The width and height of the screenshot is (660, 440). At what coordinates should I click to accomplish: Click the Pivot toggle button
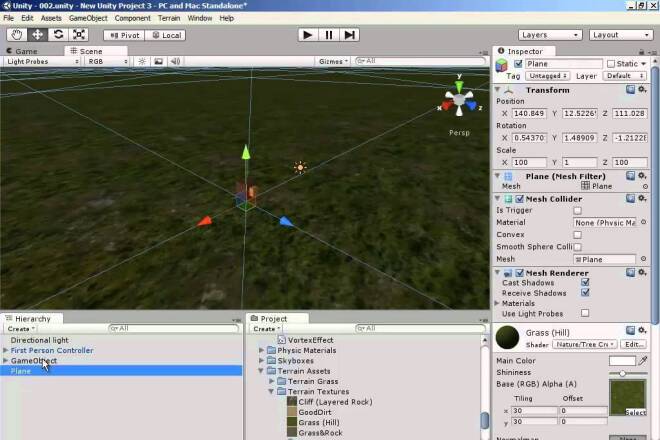pyautogui.click(x=124, y=35)
